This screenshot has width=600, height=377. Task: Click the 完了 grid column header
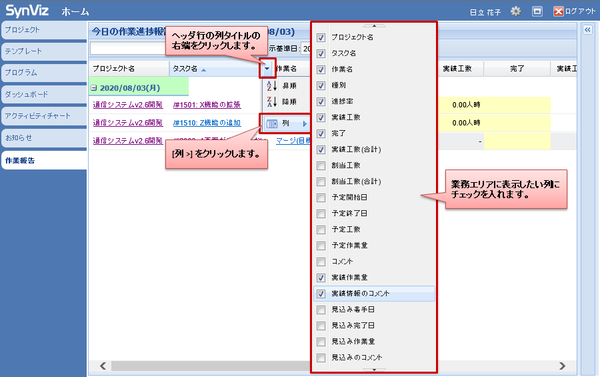[x=517, y=69]
